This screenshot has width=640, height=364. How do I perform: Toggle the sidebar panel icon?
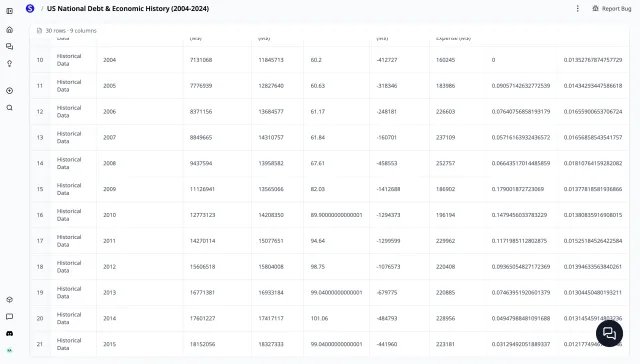point(10,11)
